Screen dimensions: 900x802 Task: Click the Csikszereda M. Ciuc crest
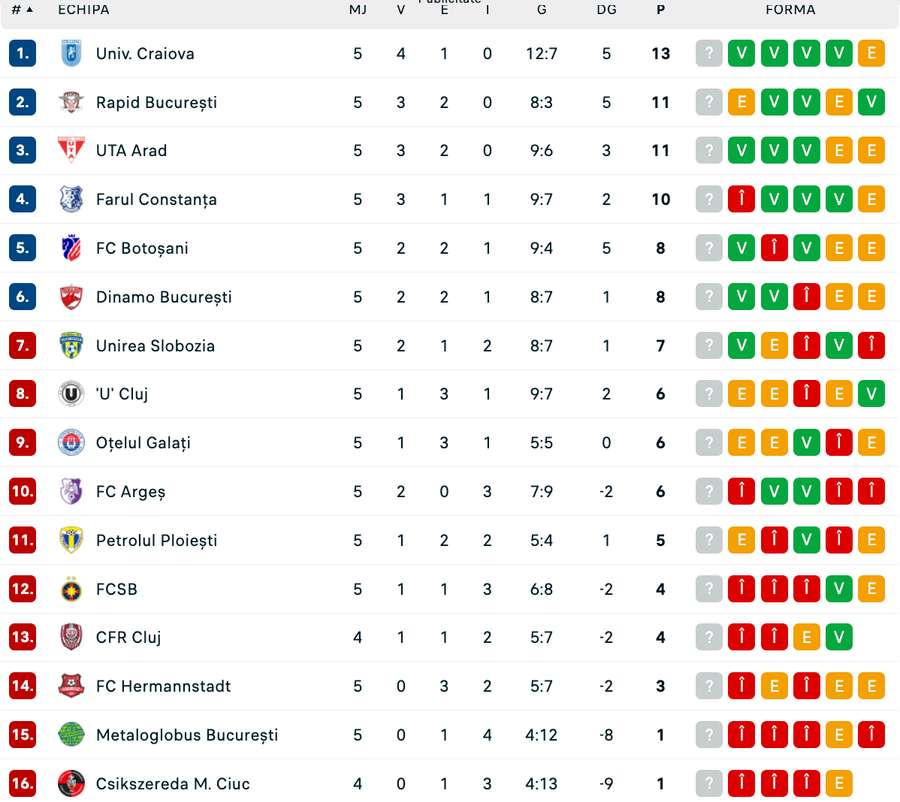click(x=71, y=783)
